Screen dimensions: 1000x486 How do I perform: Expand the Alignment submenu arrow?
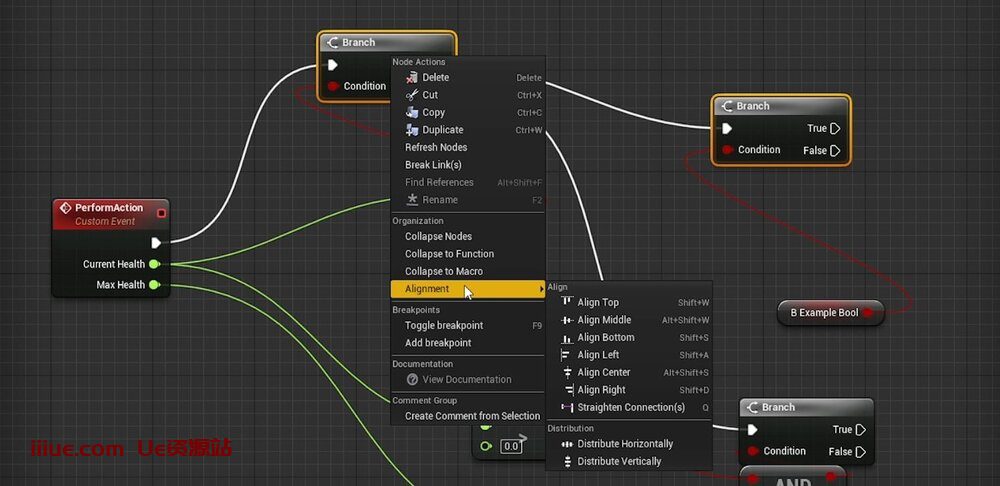coord(541,290)
